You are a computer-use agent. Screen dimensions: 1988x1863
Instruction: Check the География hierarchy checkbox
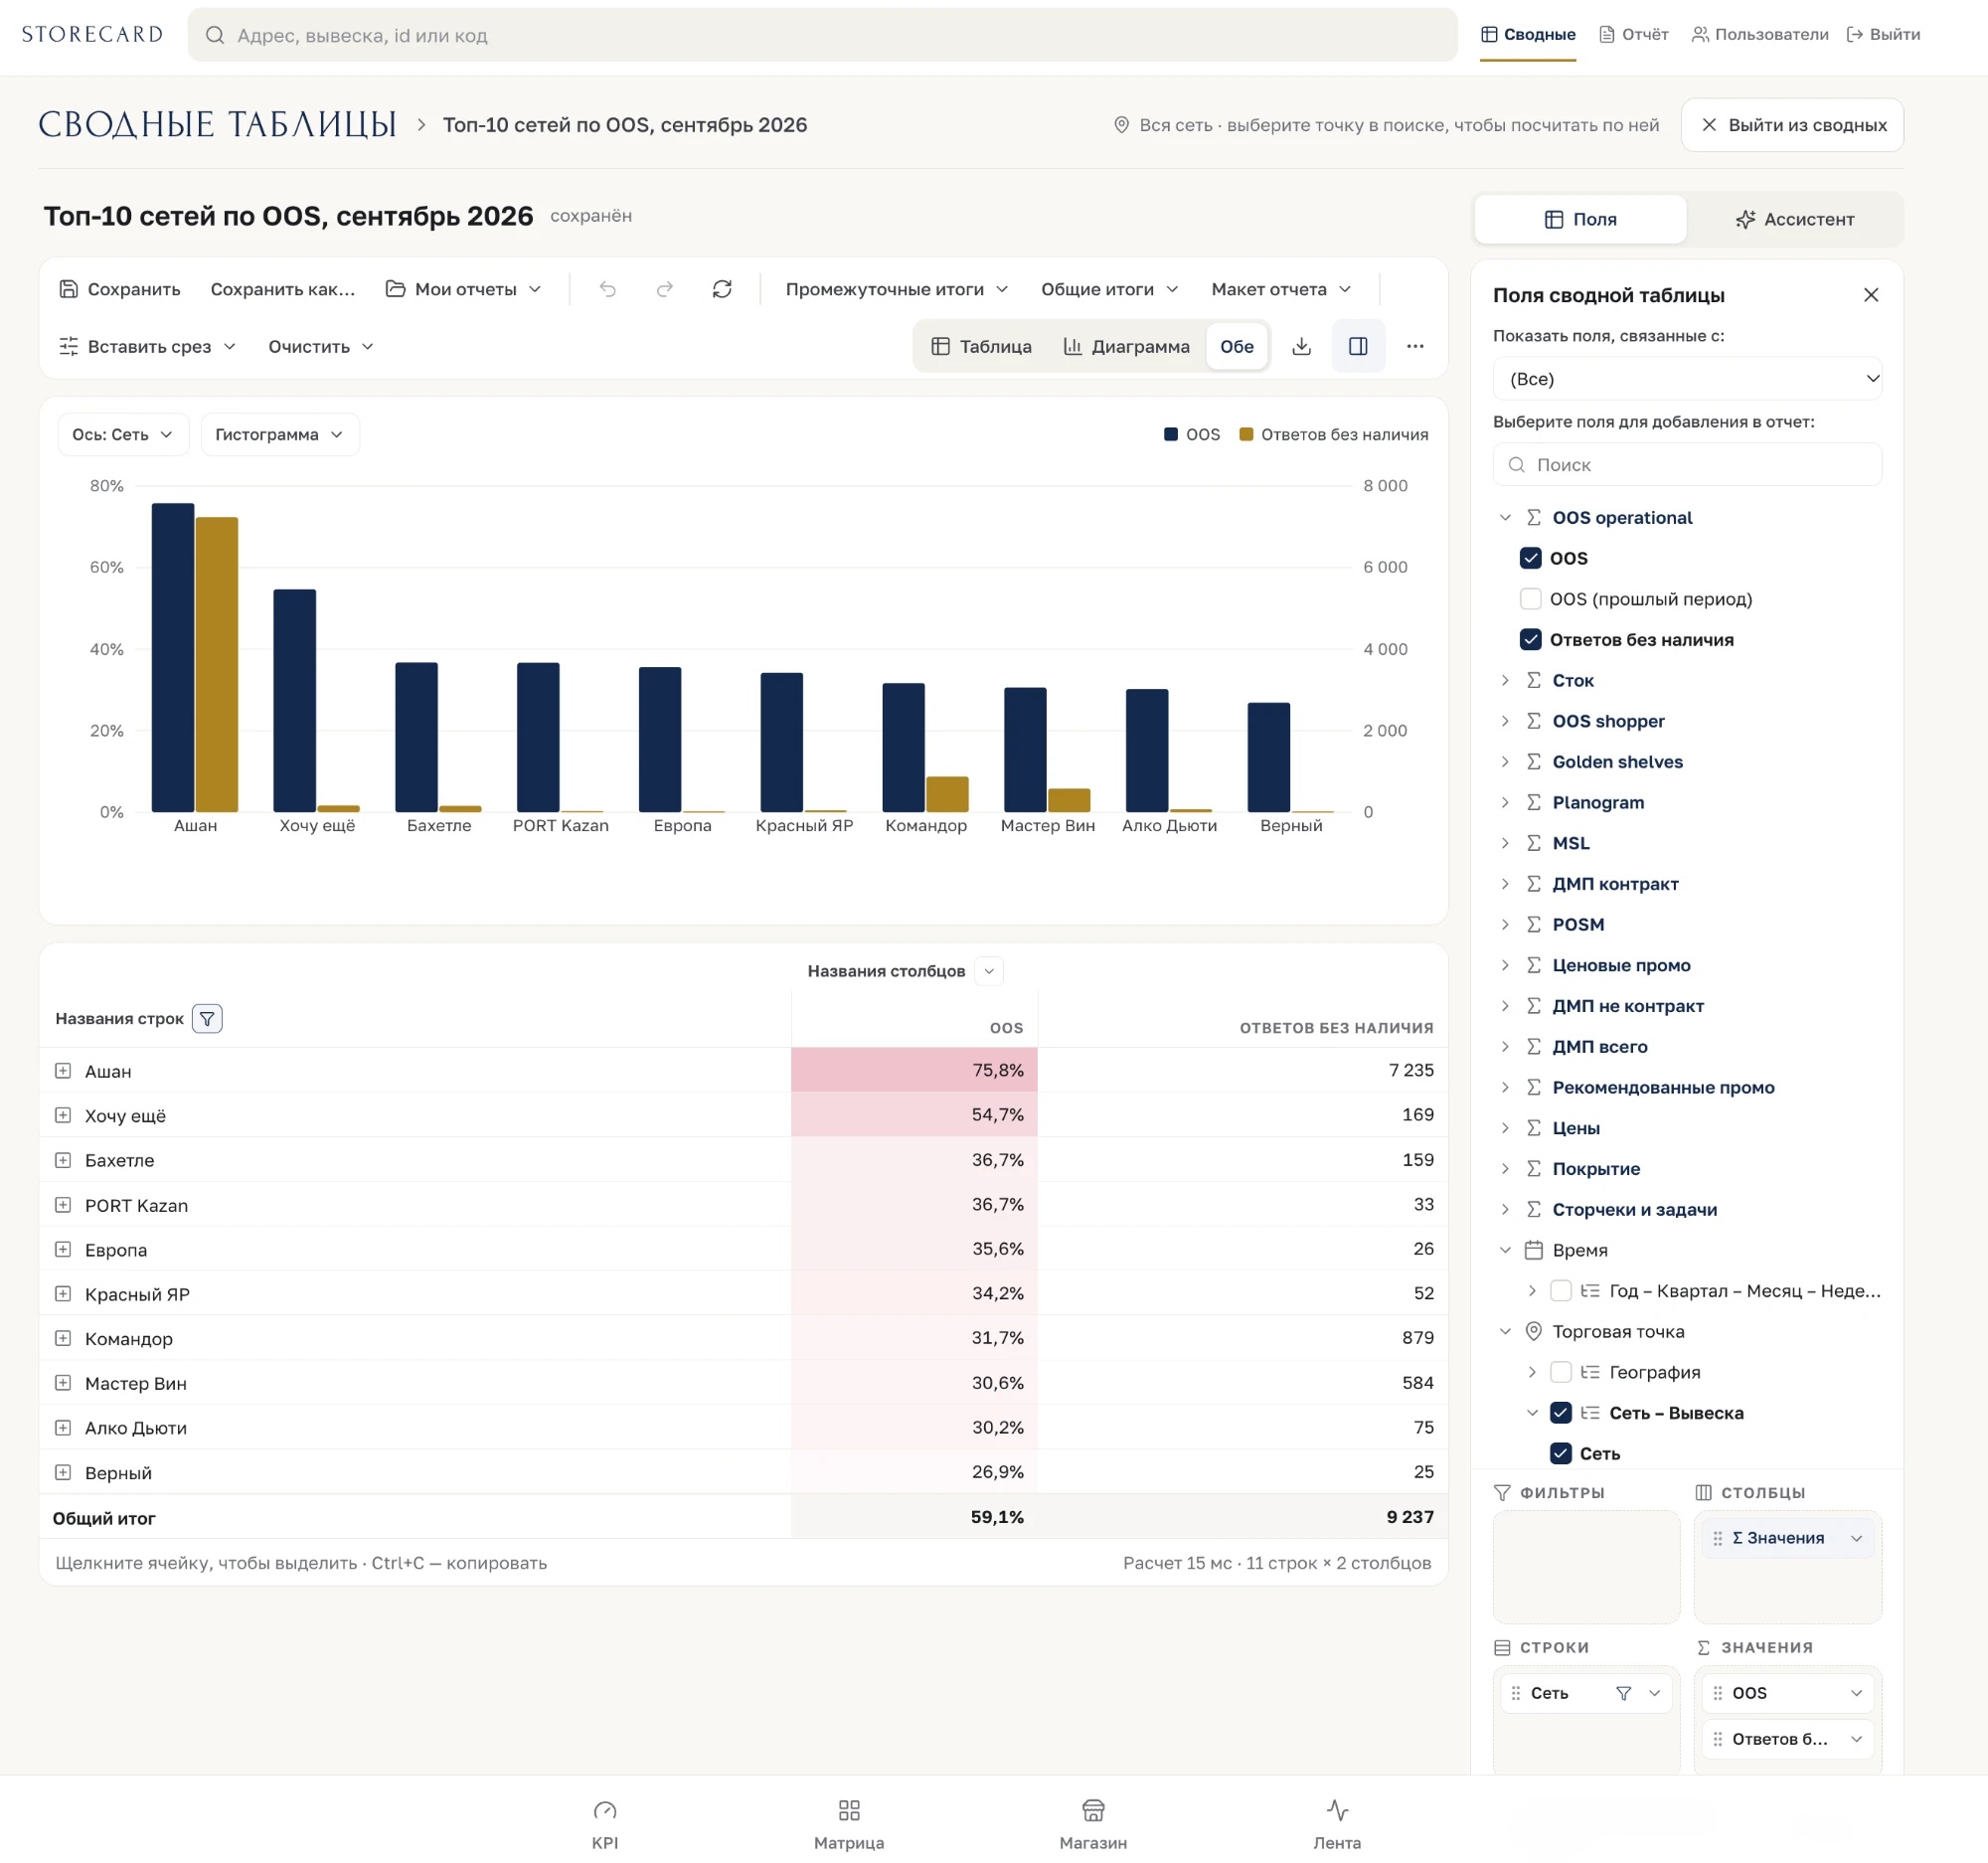1560,1372
